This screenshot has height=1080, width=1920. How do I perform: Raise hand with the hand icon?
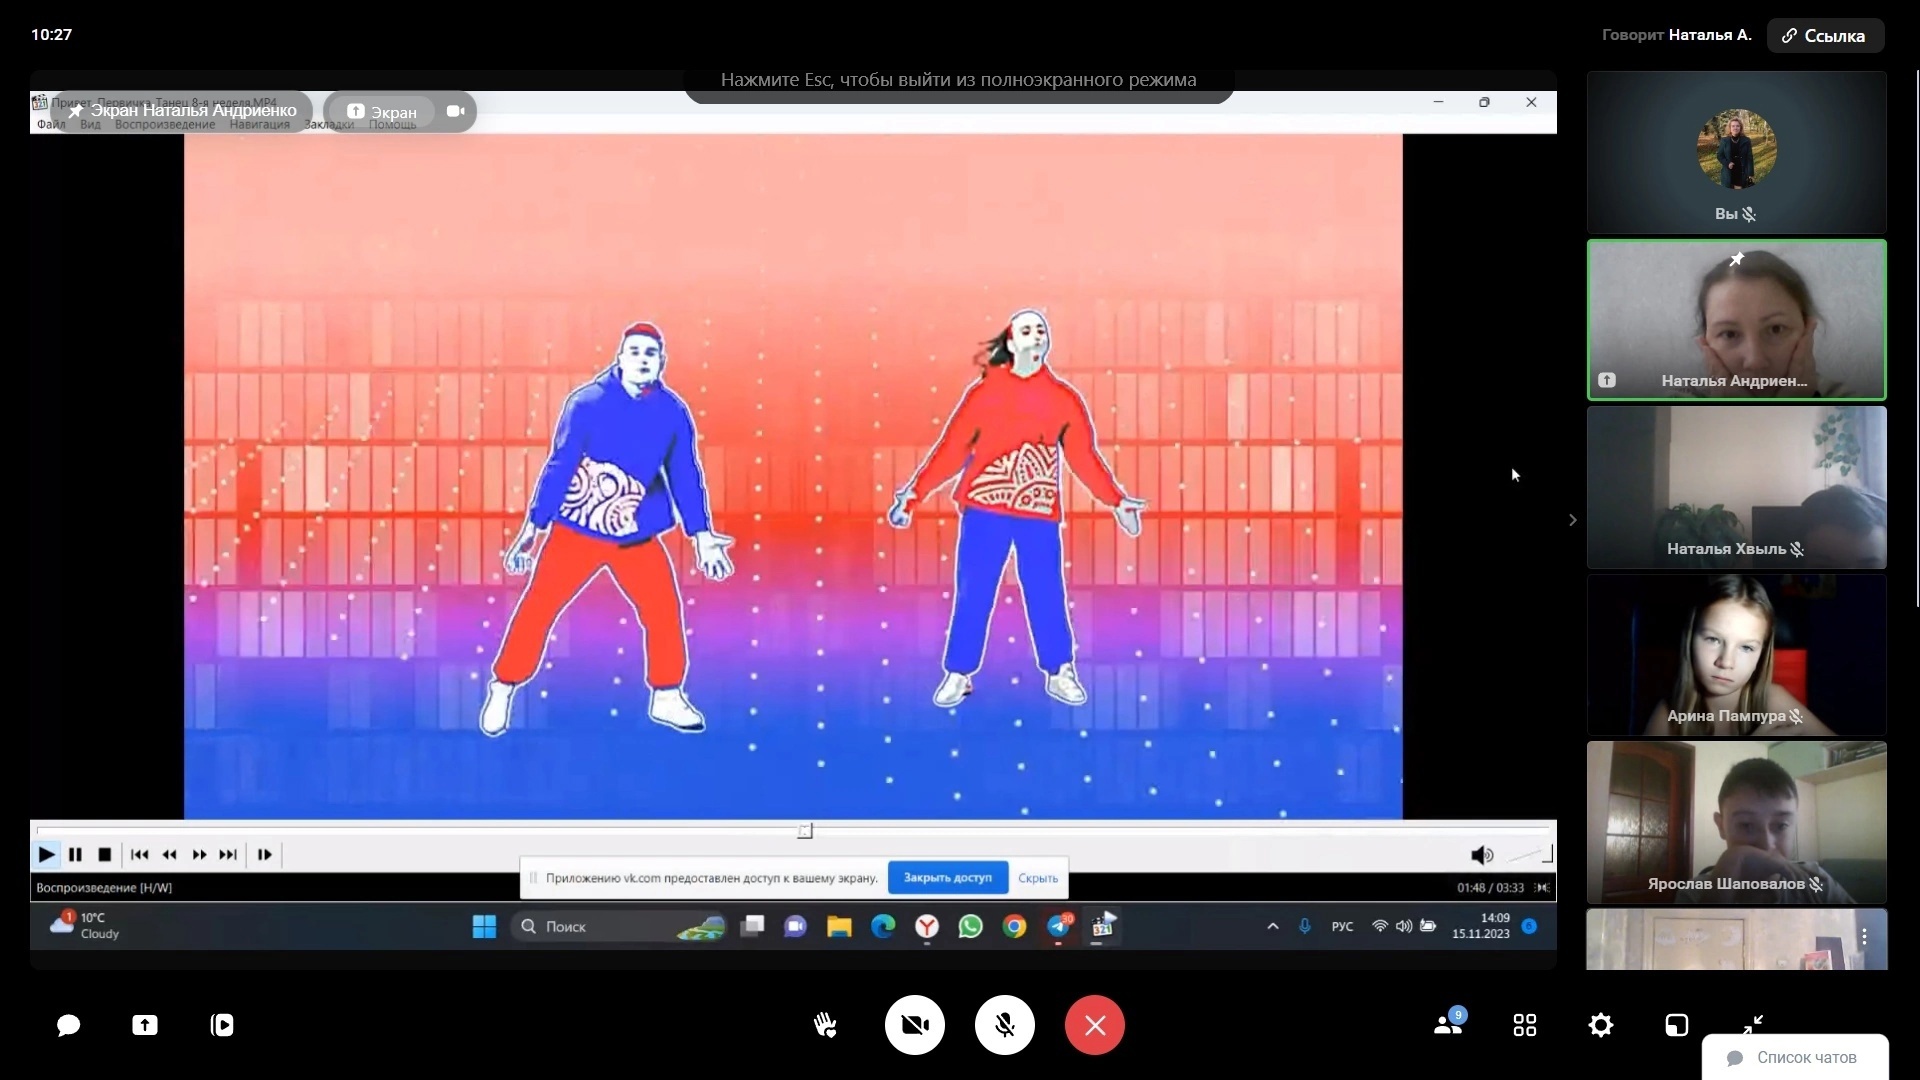point(825,1025)
